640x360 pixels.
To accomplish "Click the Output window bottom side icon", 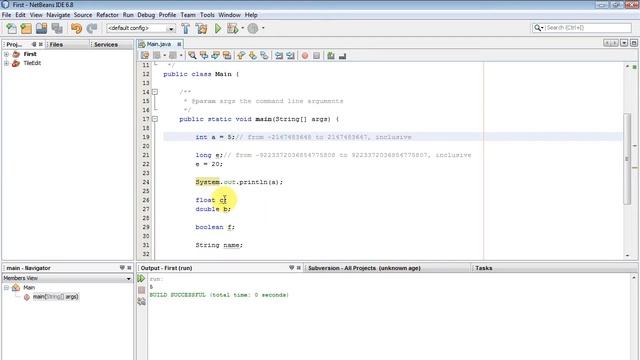I will coord(141,301).
